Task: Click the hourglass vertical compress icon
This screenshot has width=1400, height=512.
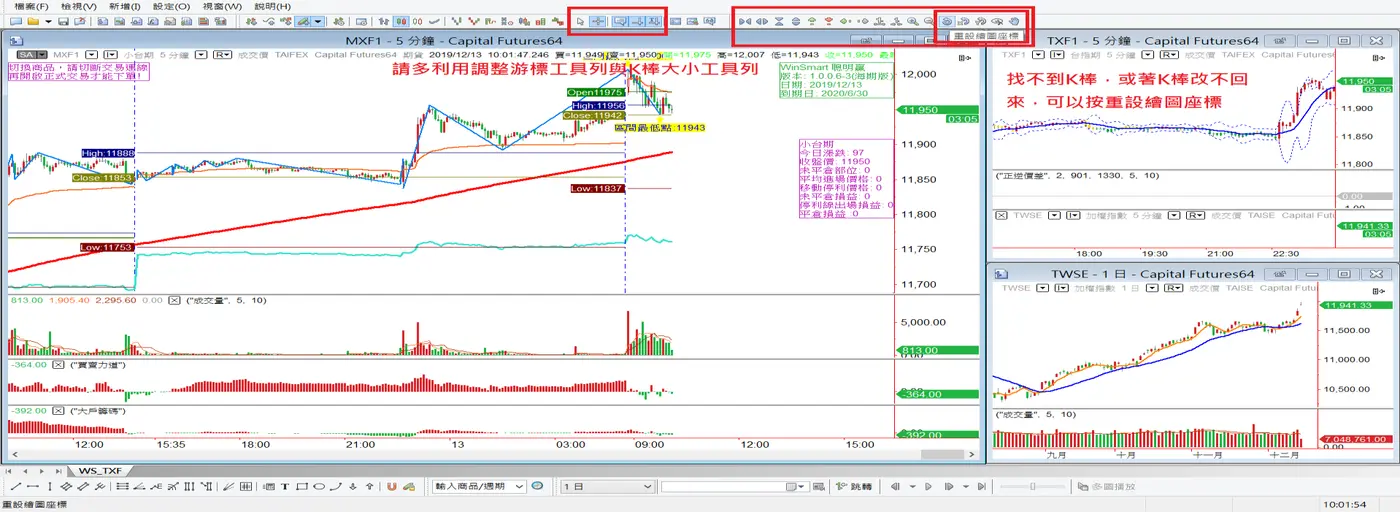Action: pyautogui.click(x=779, y=21)
